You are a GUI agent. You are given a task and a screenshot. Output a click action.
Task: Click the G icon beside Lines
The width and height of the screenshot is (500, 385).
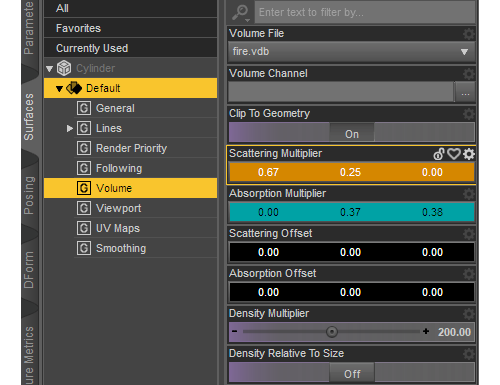coord(84,128)
